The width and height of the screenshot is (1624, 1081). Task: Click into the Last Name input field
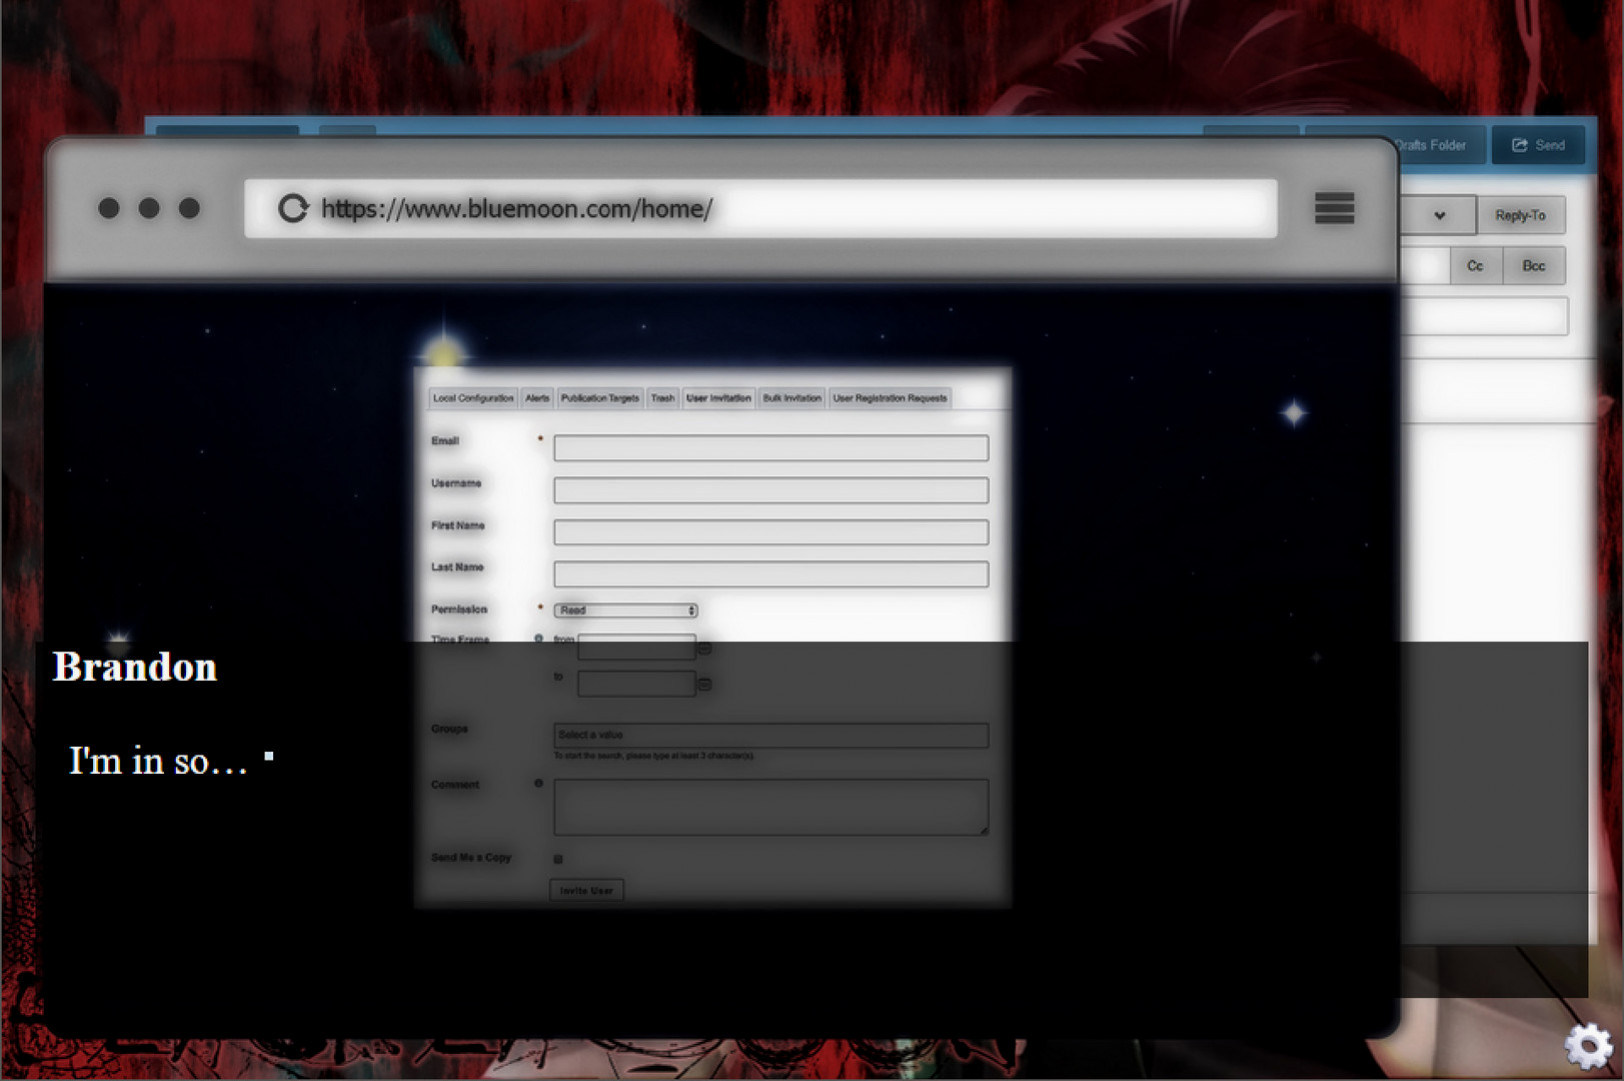(x=771, y=574)
